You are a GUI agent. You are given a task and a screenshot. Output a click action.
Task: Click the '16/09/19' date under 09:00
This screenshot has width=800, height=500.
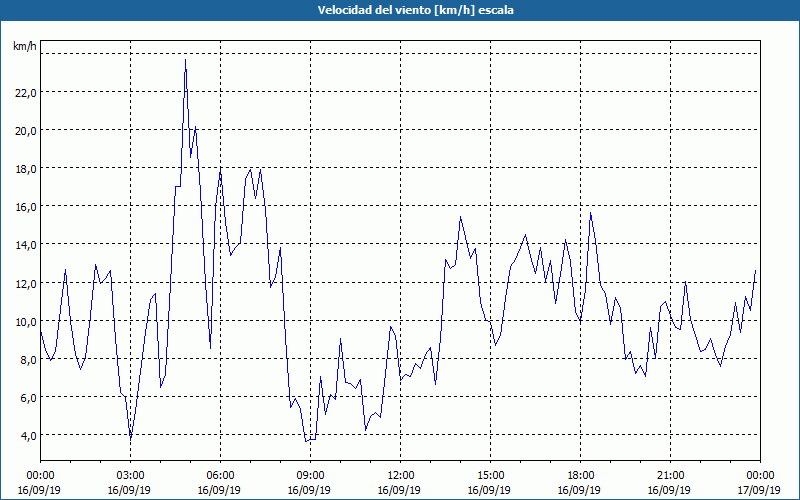point(309,490)
